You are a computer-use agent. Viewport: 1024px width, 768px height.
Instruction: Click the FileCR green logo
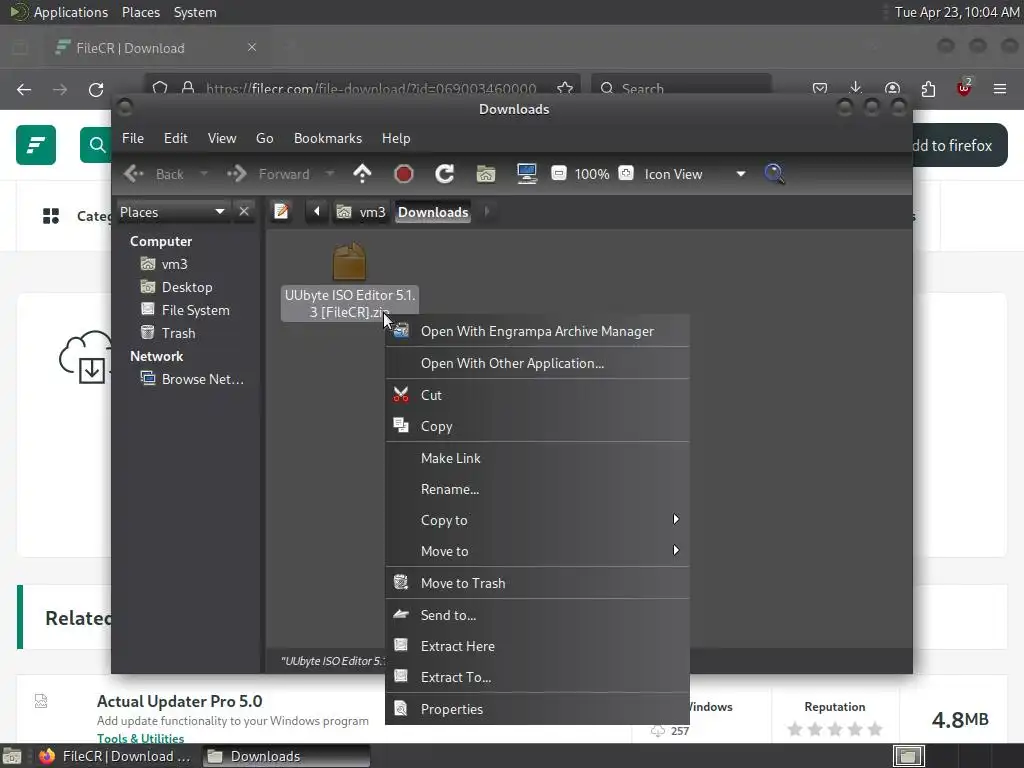(x=36, y=145)
